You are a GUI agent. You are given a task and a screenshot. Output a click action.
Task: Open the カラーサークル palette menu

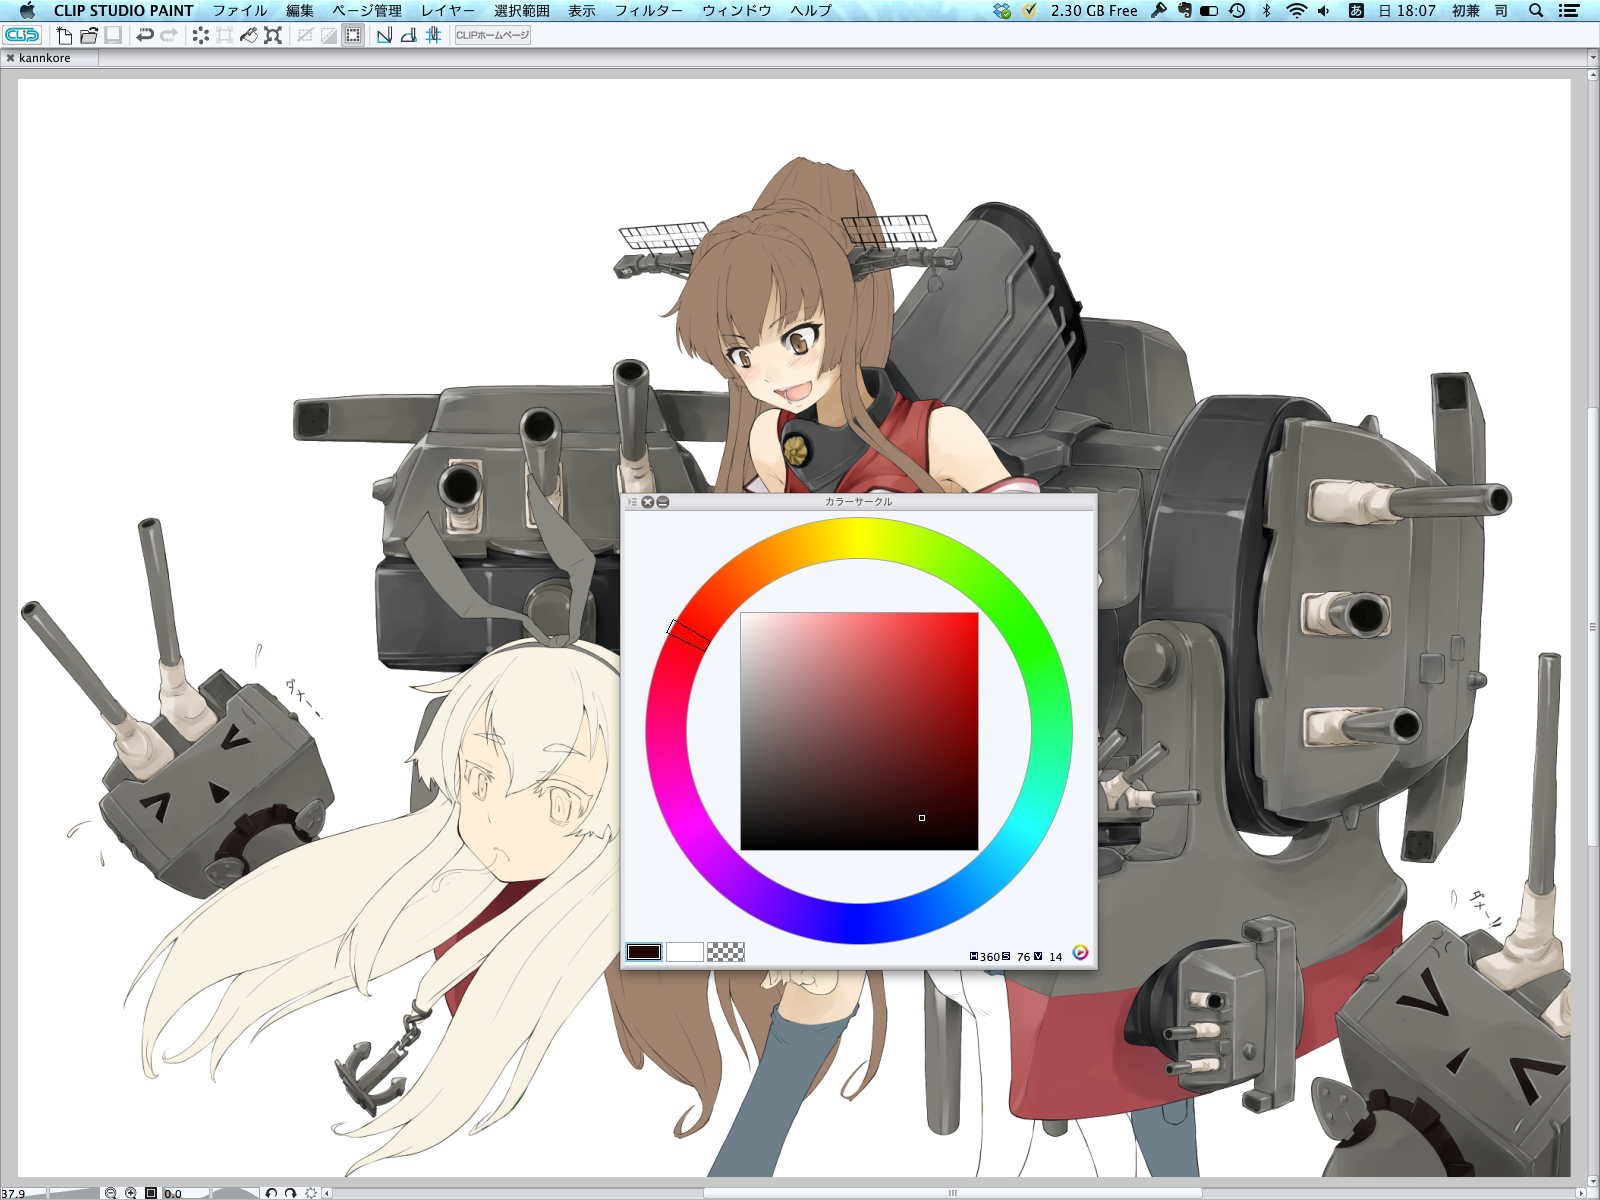(x=632, y=502)
